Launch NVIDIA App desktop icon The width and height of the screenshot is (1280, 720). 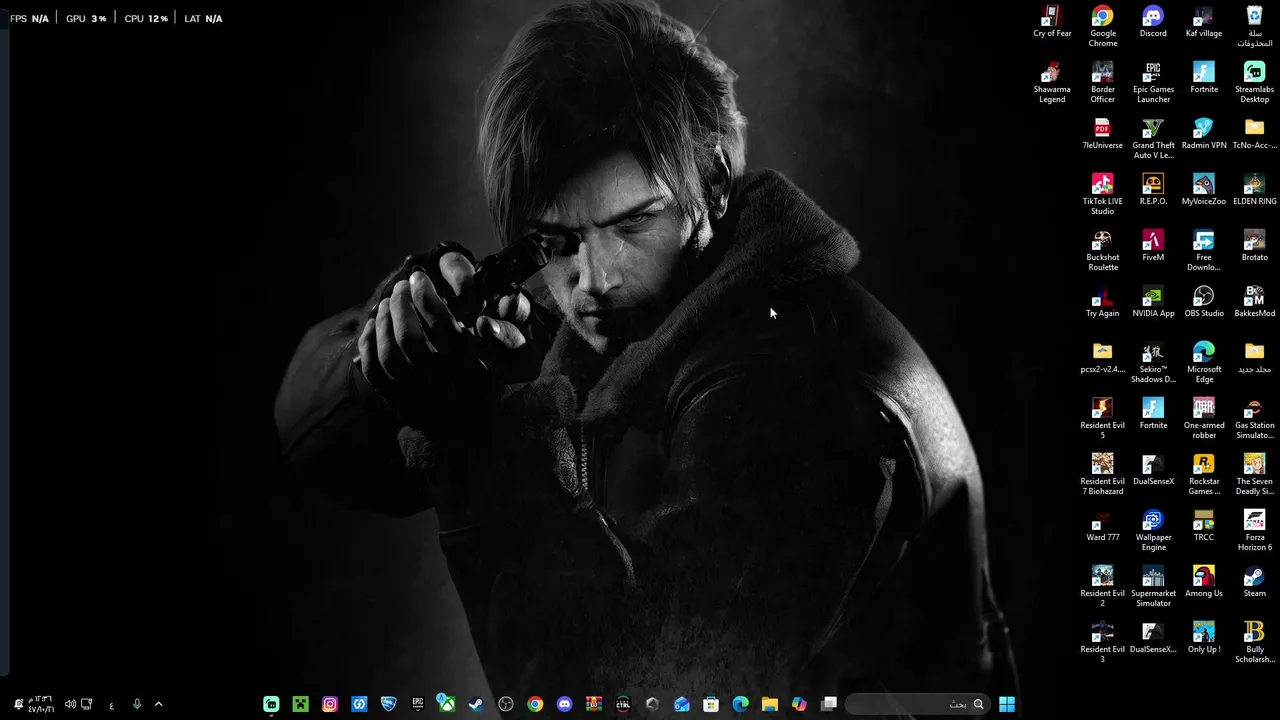[1153, 302]
